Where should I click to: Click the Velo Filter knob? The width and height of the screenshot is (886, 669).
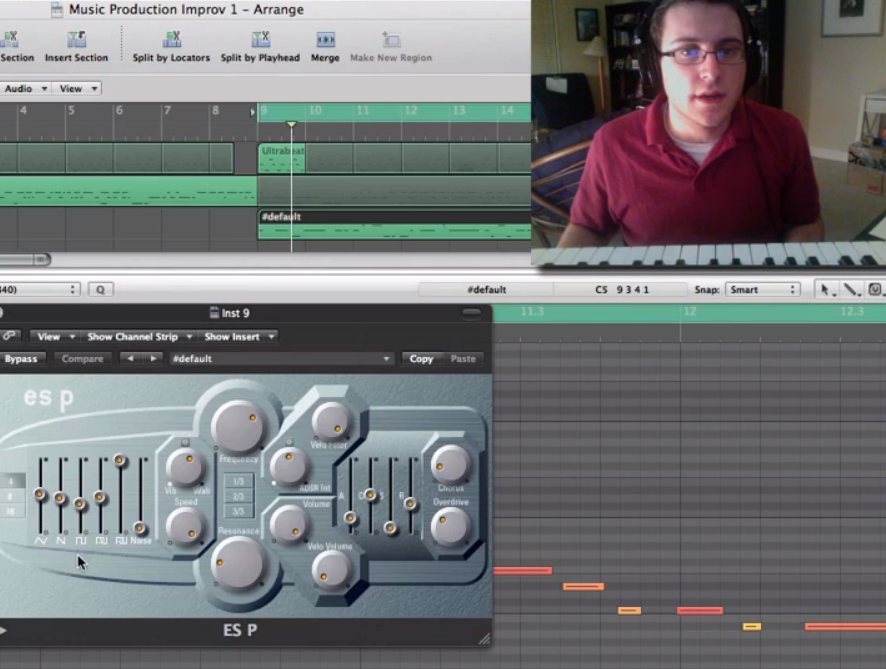pos(331,422)
